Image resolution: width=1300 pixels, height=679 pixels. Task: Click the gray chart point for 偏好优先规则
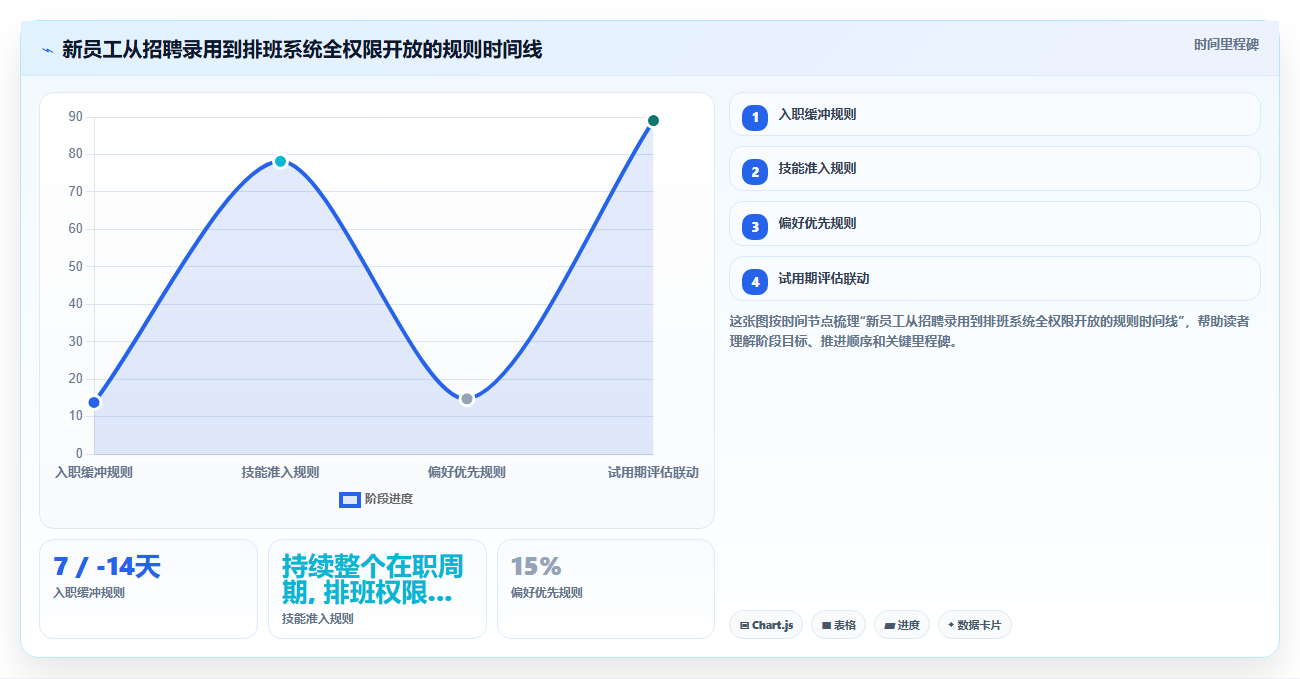pyautogui.click(x=466, y=399)
